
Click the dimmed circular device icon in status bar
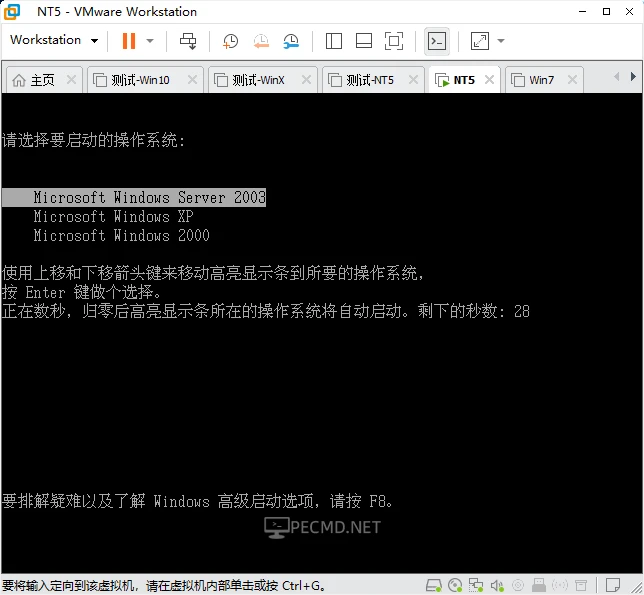pyautogui.click(x=518, y=585)
